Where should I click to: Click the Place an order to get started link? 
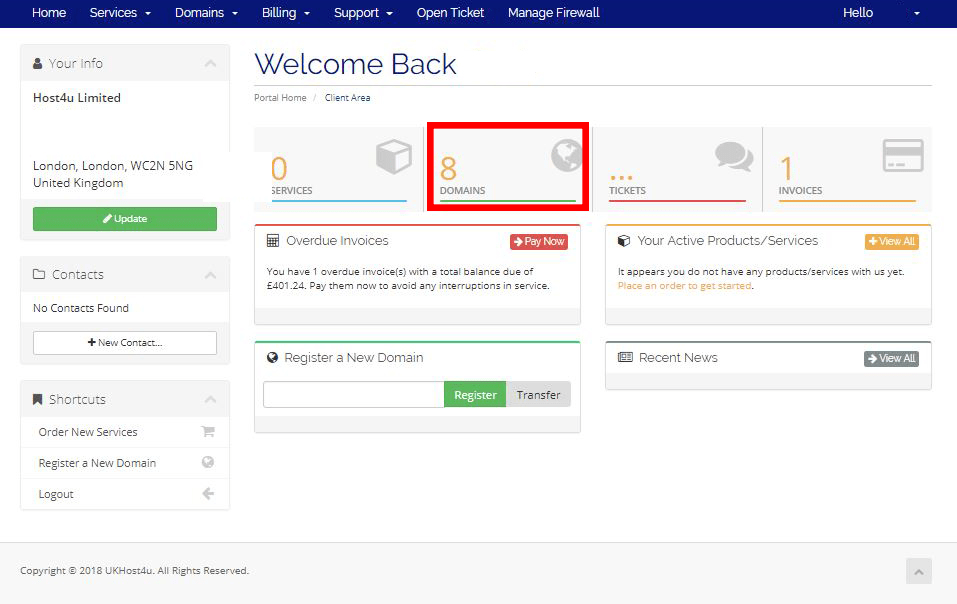(684, 286)
